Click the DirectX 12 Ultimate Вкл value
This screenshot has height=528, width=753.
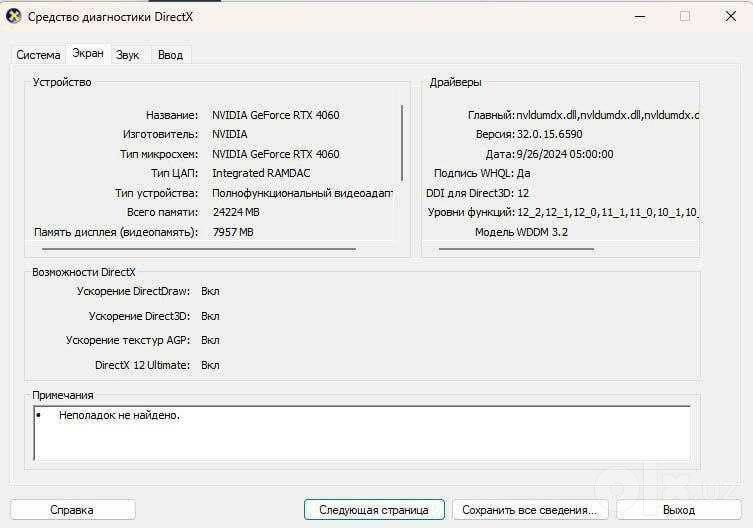coord(210,366)
